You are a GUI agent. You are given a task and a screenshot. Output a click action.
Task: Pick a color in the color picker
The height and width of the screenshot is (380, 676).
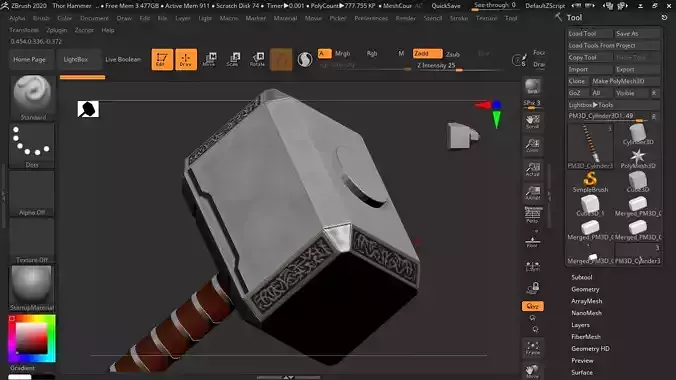(x=31, y=339)
